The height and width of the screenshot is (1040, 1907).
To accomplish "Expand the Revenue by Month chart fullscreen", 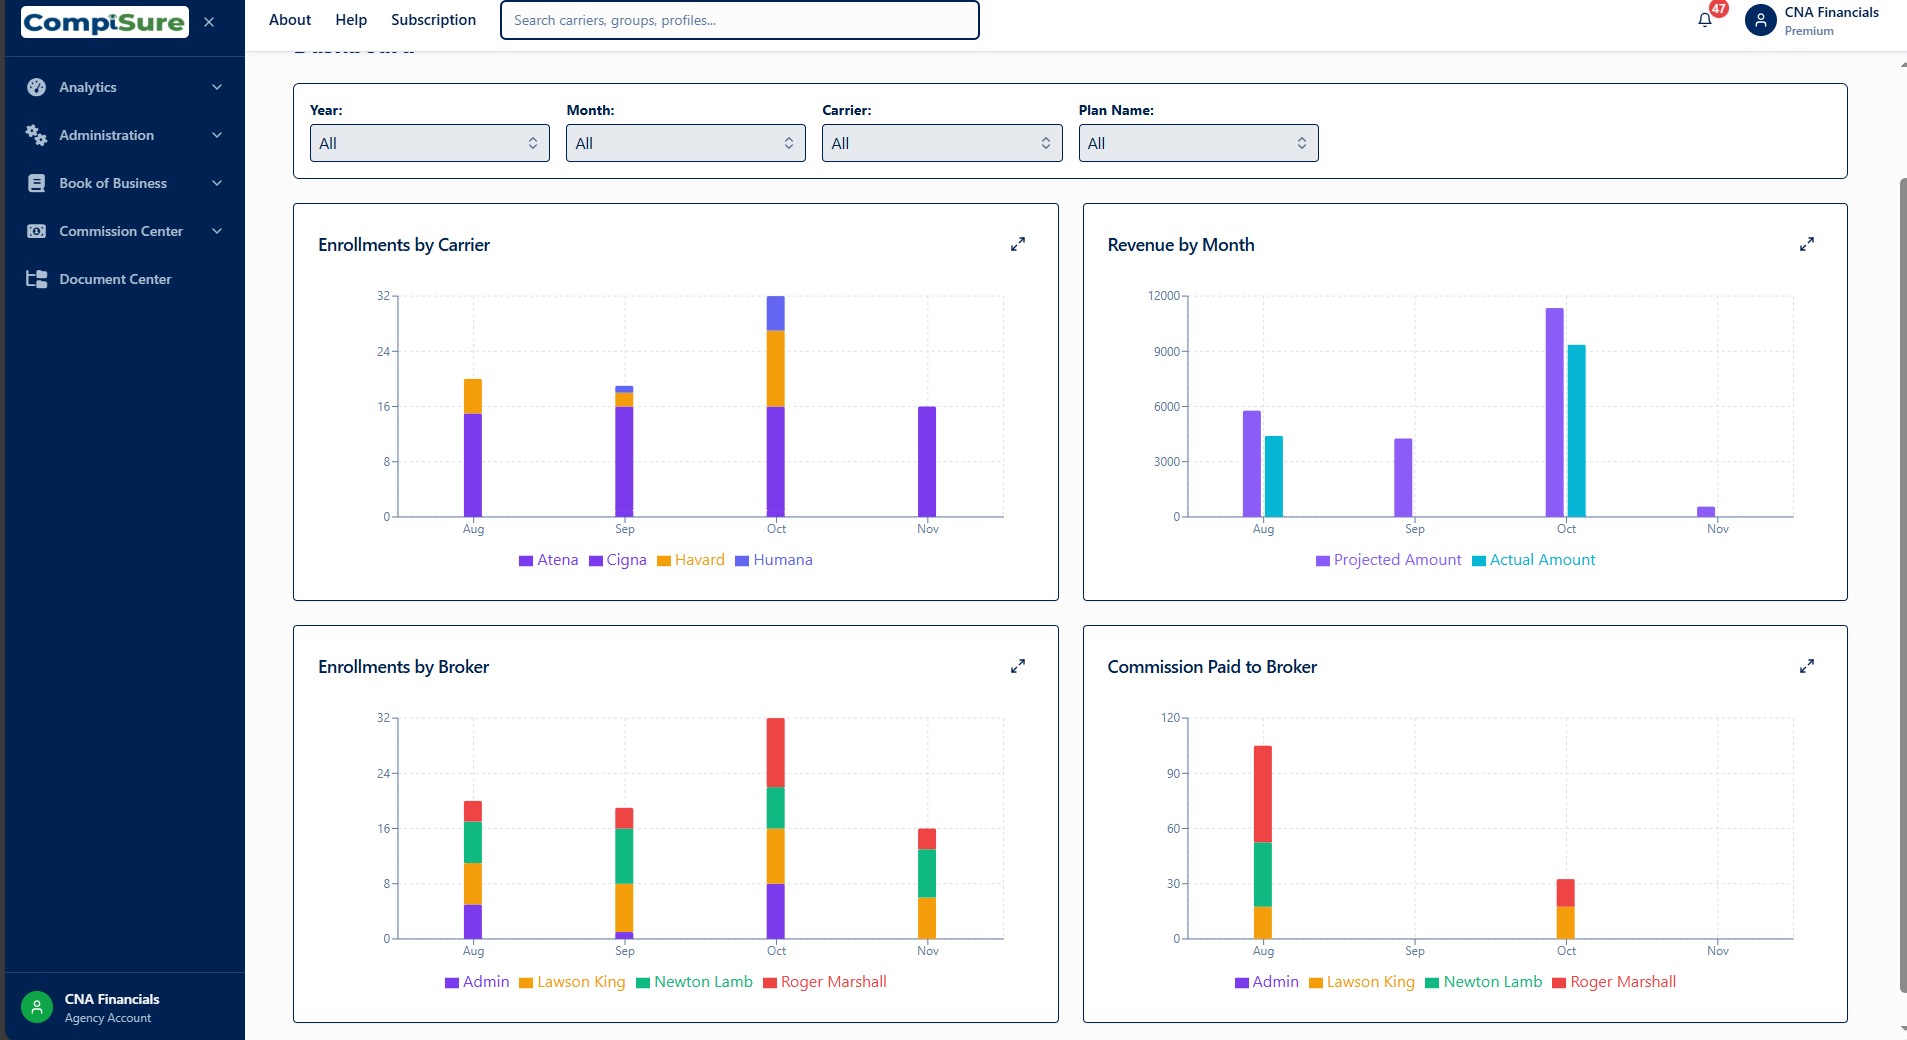I will click(x=1806, y=244).
